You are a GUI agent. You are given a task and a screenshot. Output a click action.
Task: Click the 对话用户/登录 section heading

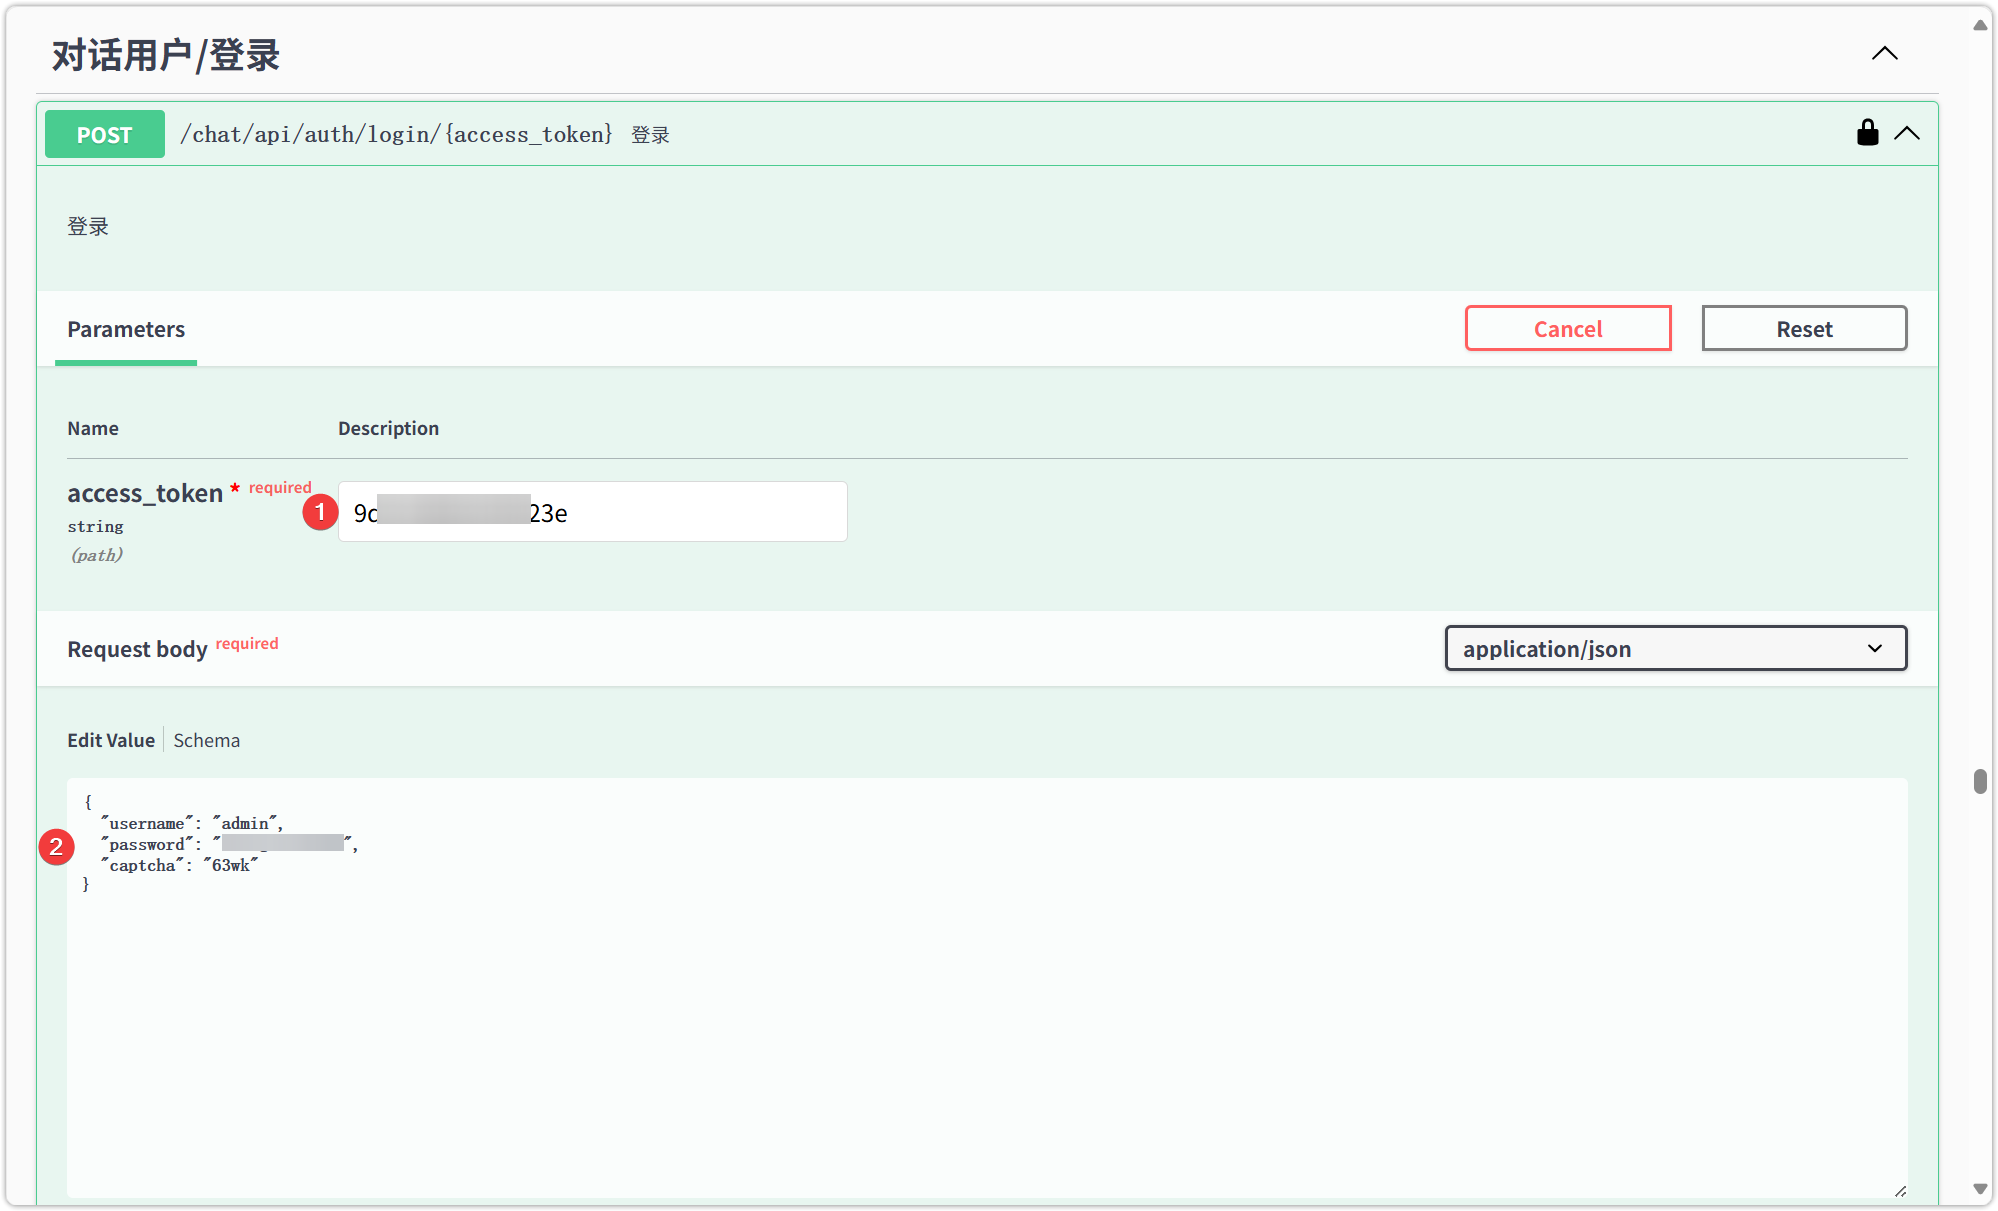click(x=166, y=56)
